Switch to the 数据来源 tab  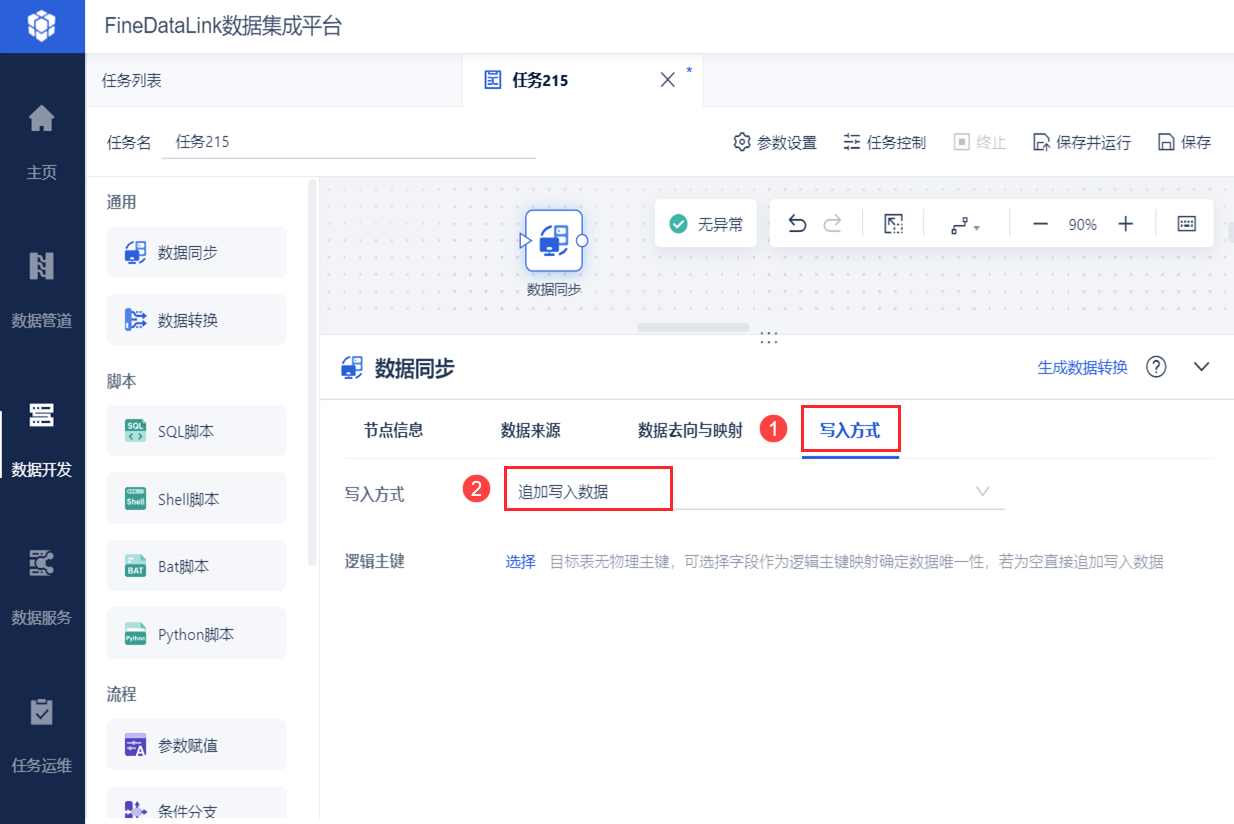tap(531, 431)
